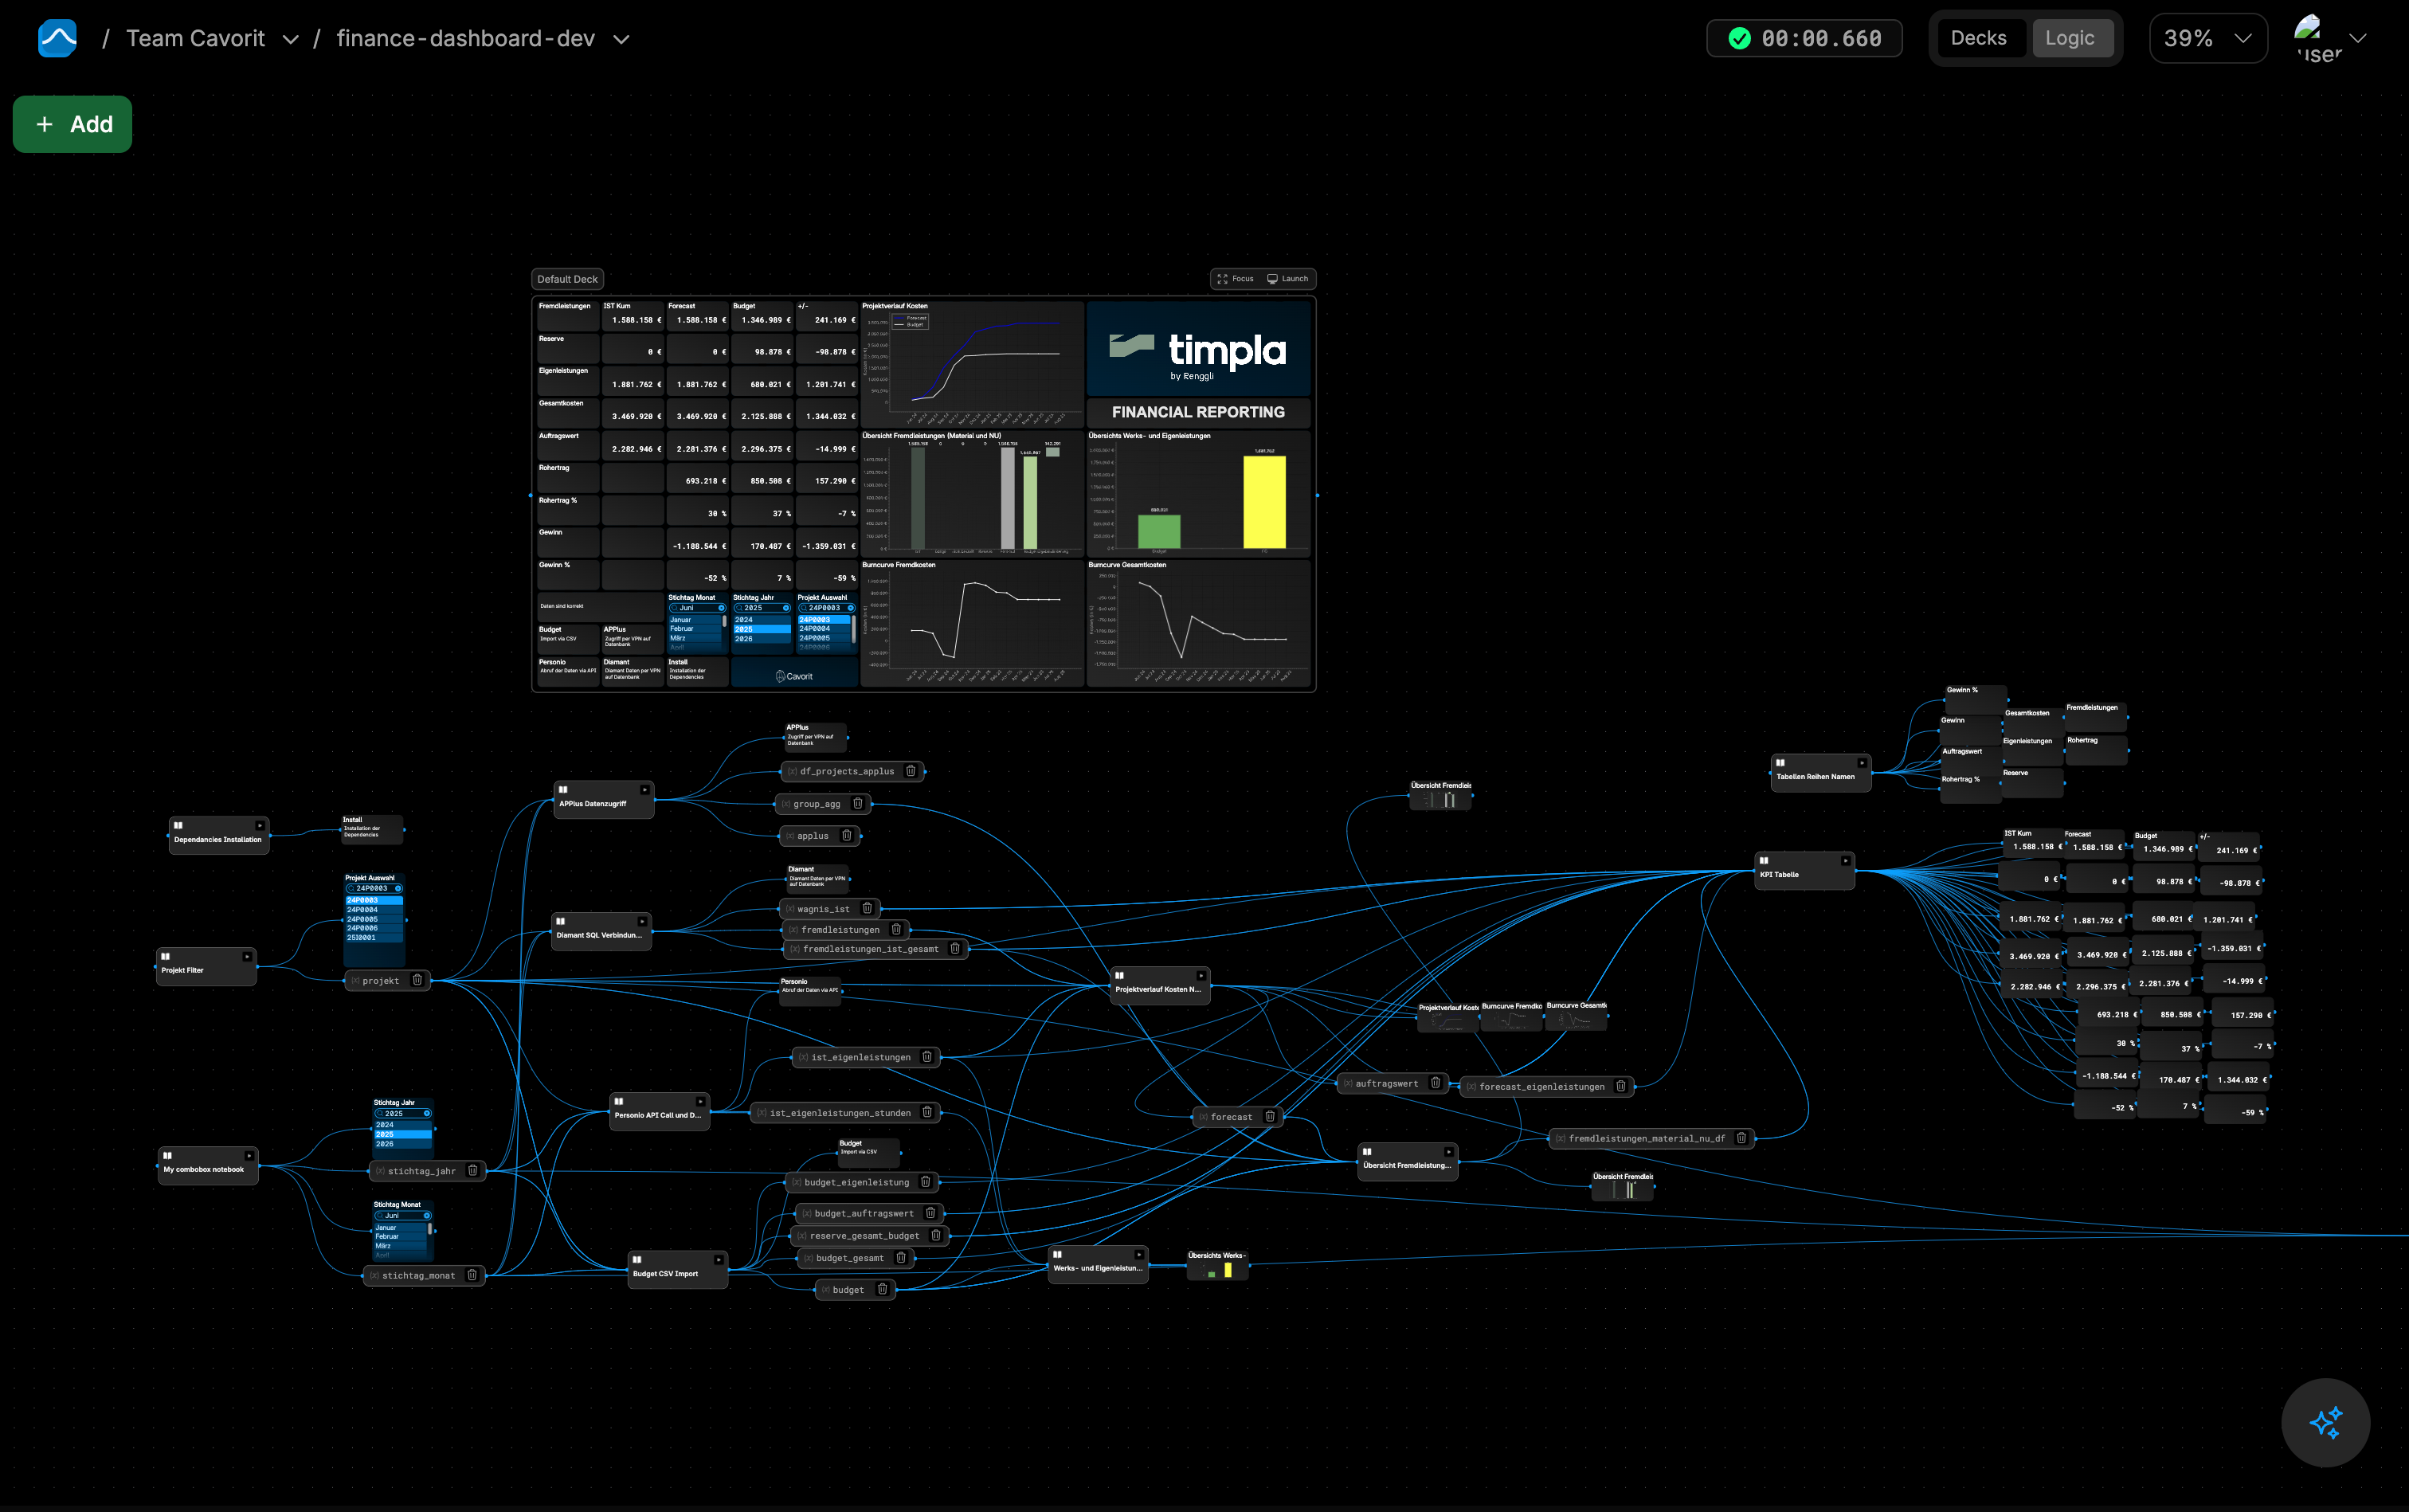This screenshot has width=2409, height=1512.
Task: Click the green Add button
Action: click(72, 124)
